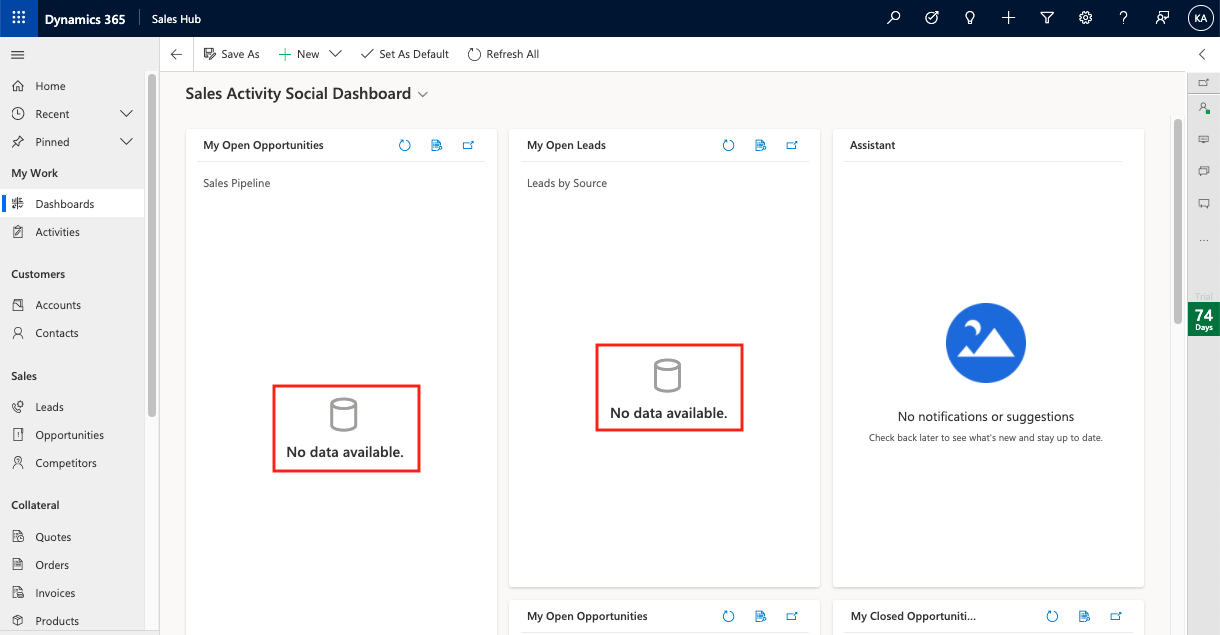Click the Save As button
The width and height of the screenshot is (1220, 635).
[231, 54]
